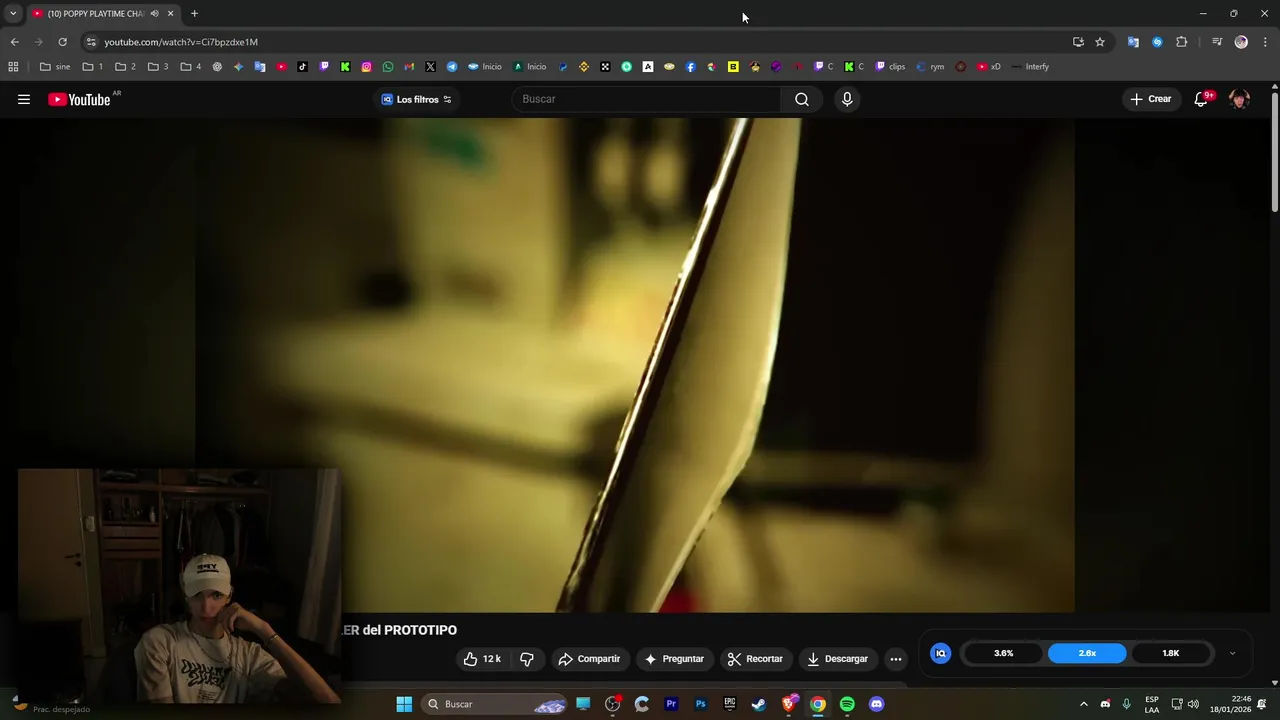Open the YouTube account avatar menu
1280x720 pixels.
[x=1240, y=99]
